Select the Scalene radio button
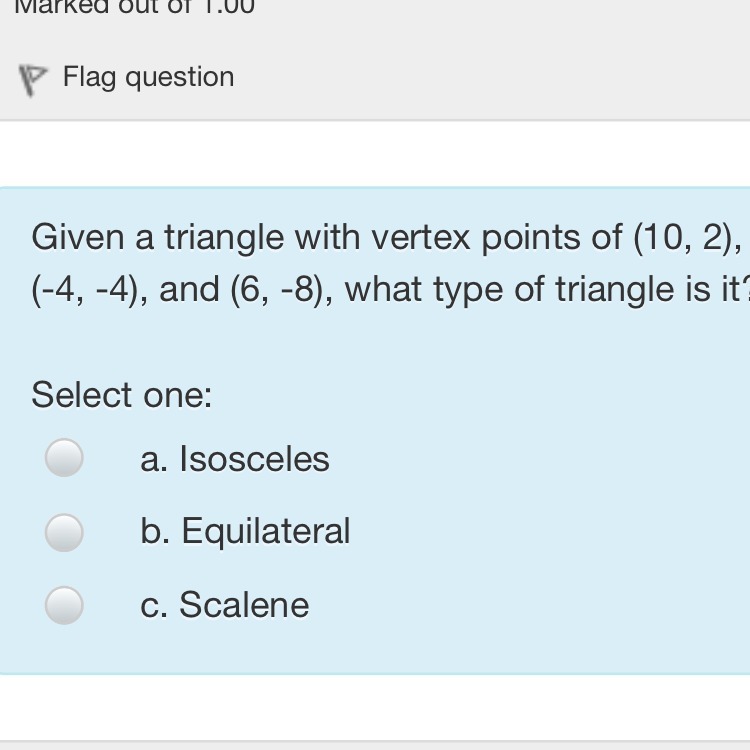 64,604
